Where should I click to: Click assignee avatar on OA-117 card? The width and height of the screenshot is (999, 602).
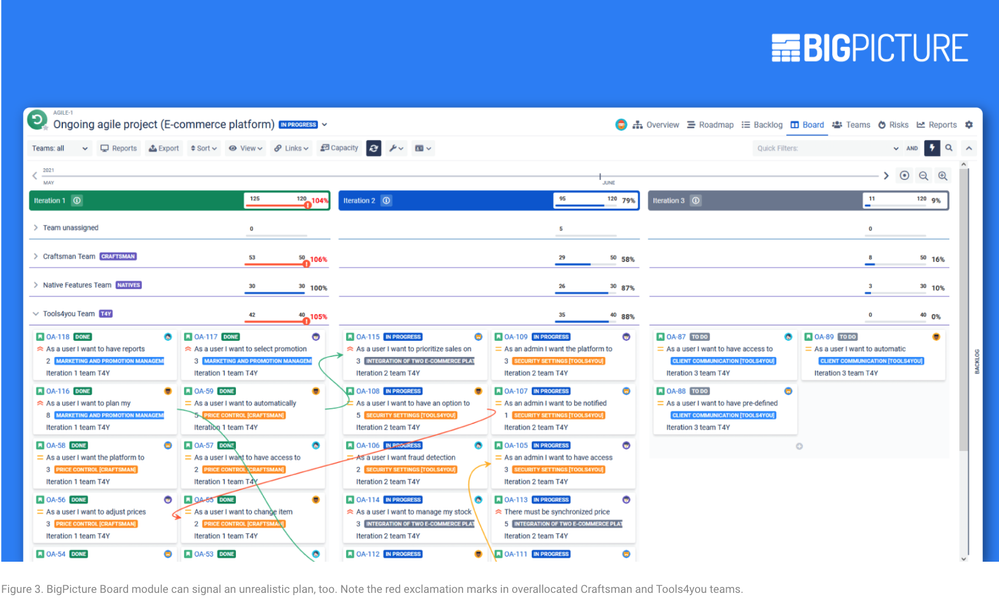pyautogui.click(x=315, y=337)
